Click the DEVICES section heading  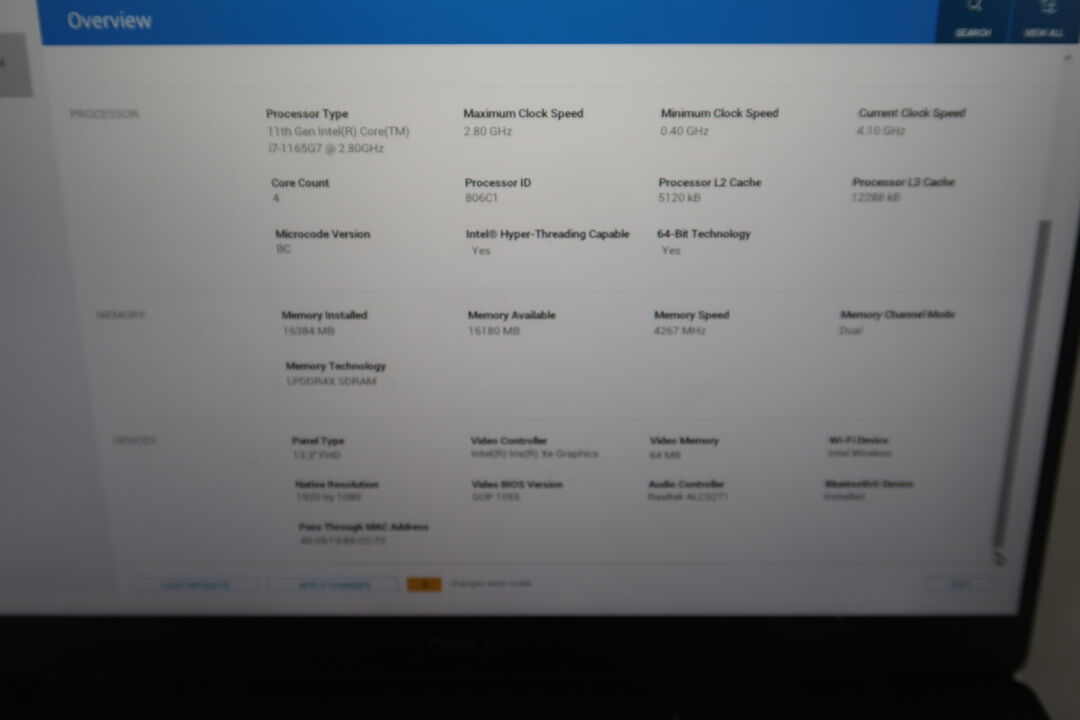tap(134, 440)
